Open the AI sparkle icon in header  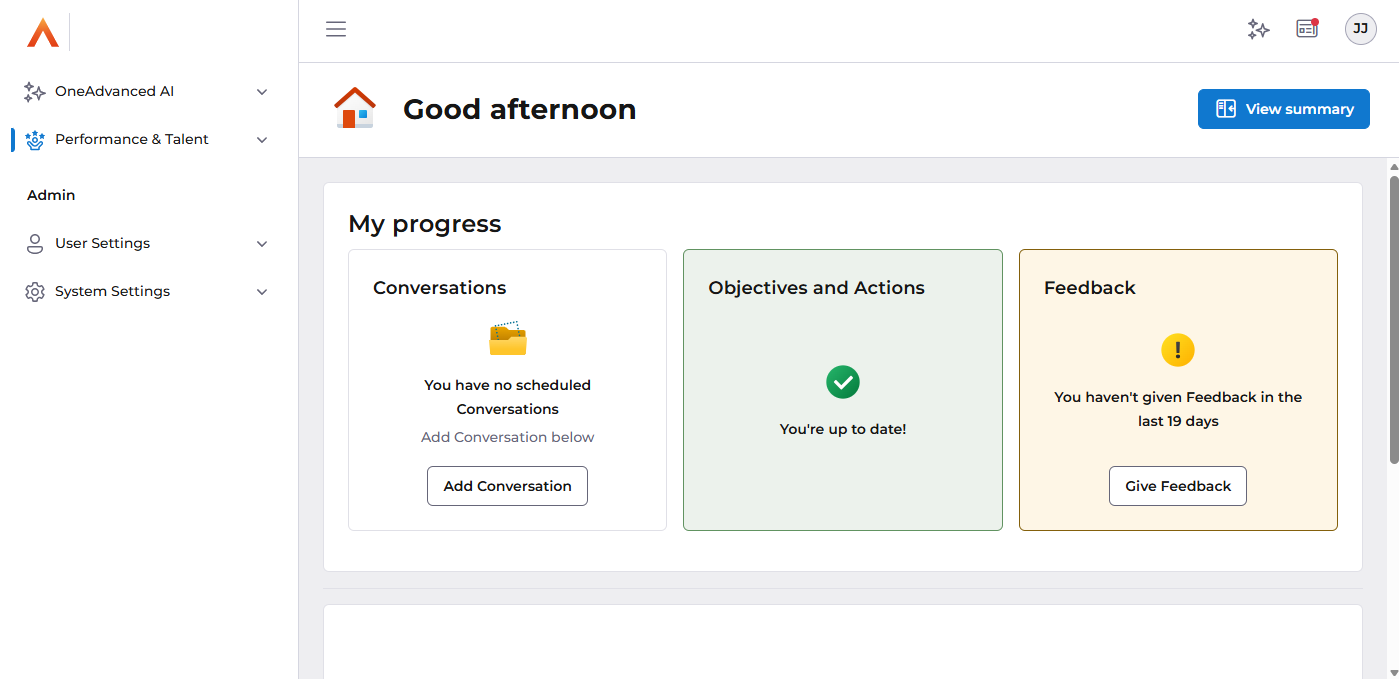1258,29
